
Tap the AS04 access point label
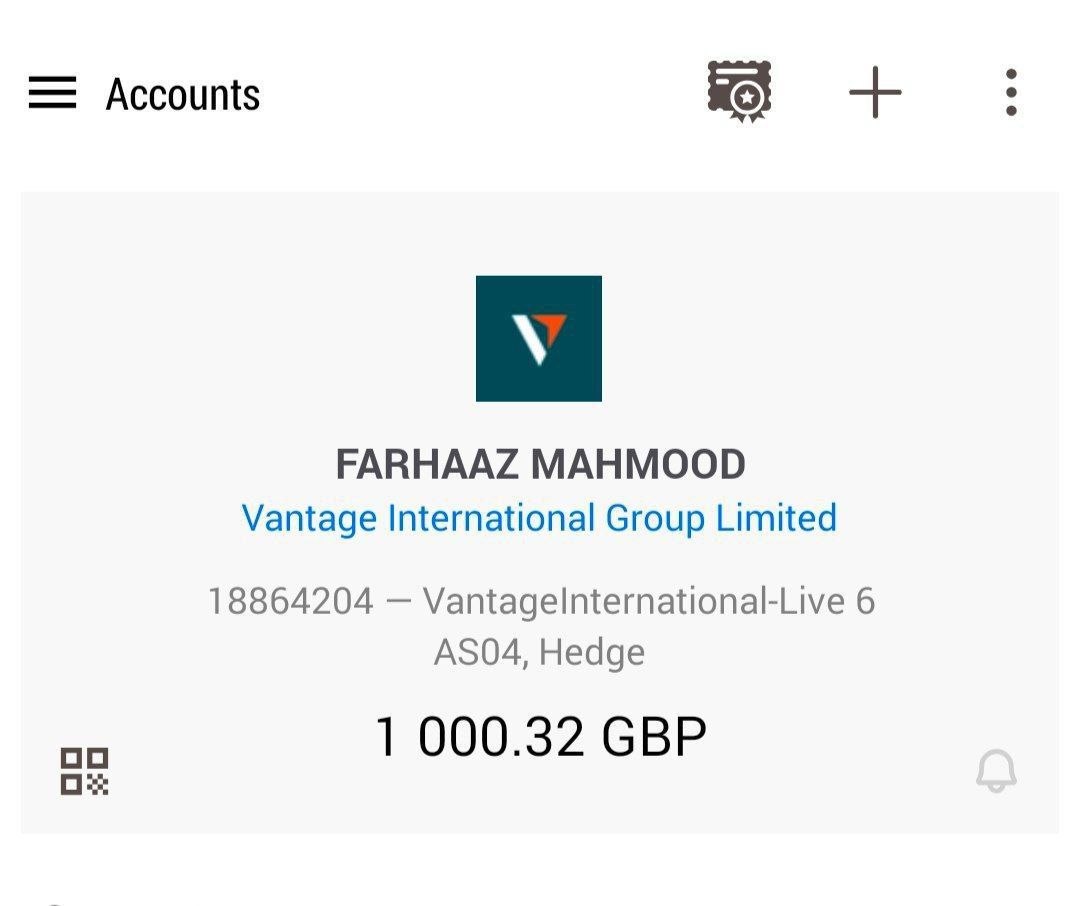pos(477,653)
